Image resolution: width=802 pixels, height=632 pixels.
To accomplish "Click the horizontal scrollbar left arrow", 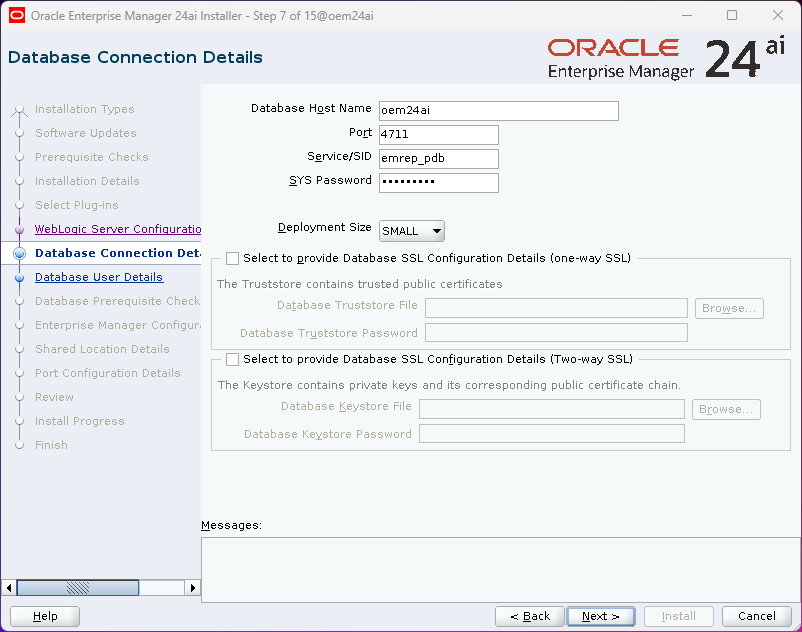I will [10, 588].
